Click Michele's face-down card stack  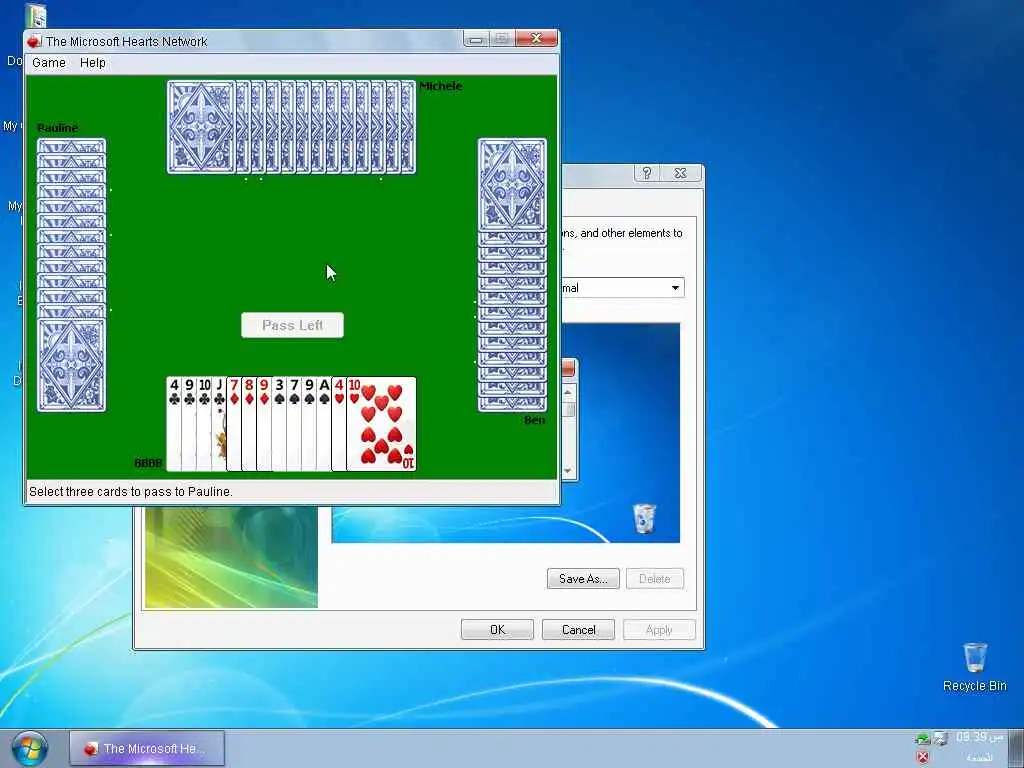click(291, 127)
